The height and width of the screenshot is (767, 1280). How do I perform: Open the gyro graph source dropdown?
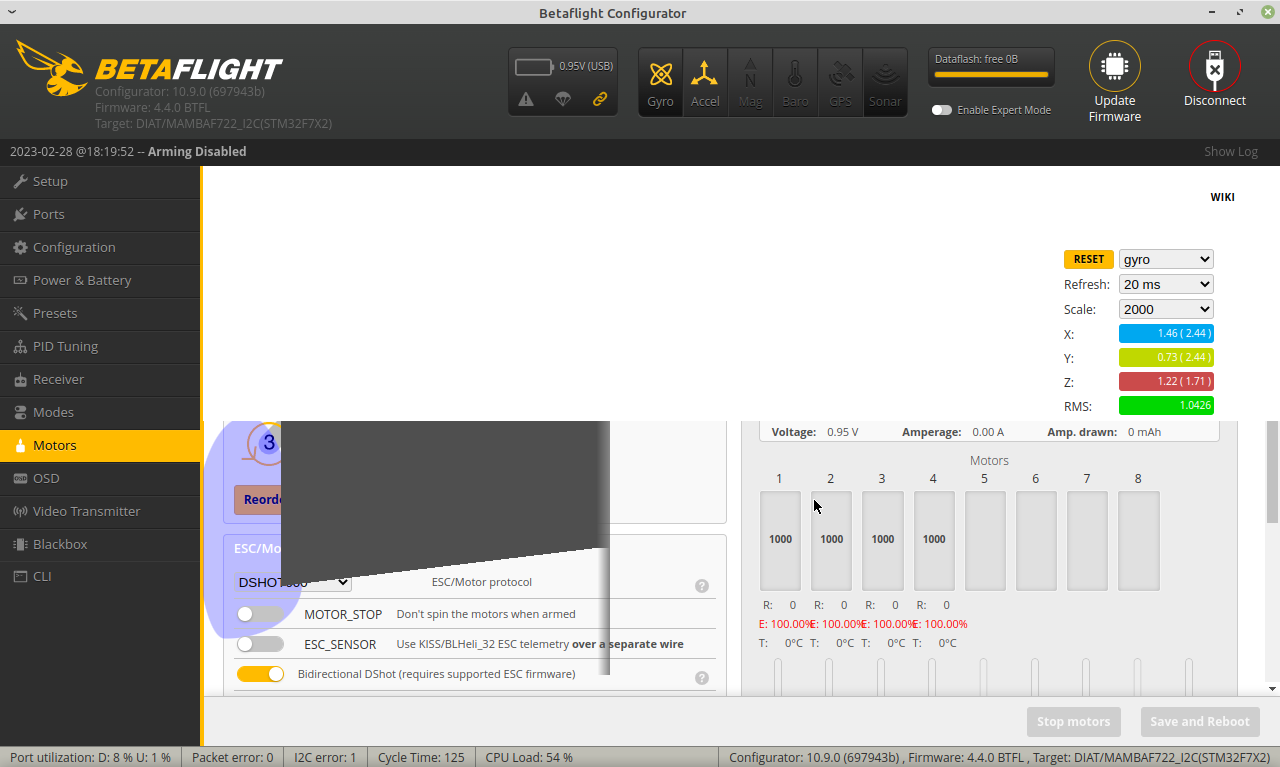(x=1165, y=259)
